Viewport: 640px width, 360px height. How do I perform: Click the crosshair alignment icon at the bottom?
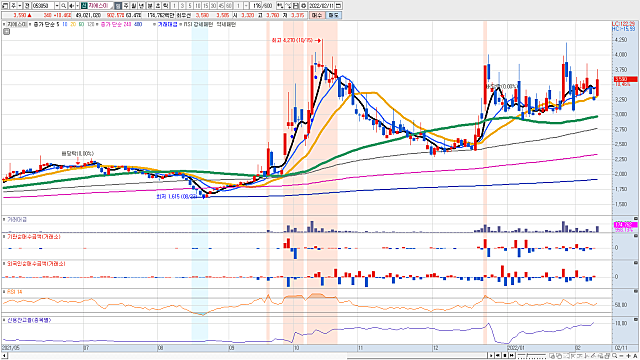click(586, 356)
